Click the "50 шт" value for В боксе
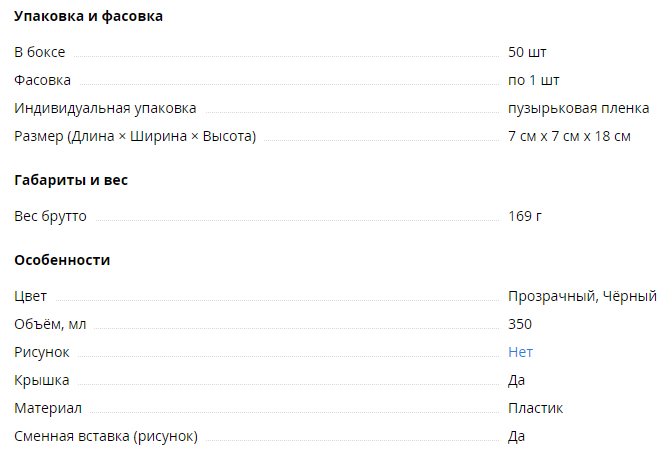Screen dimensions: 672x453 527,52
